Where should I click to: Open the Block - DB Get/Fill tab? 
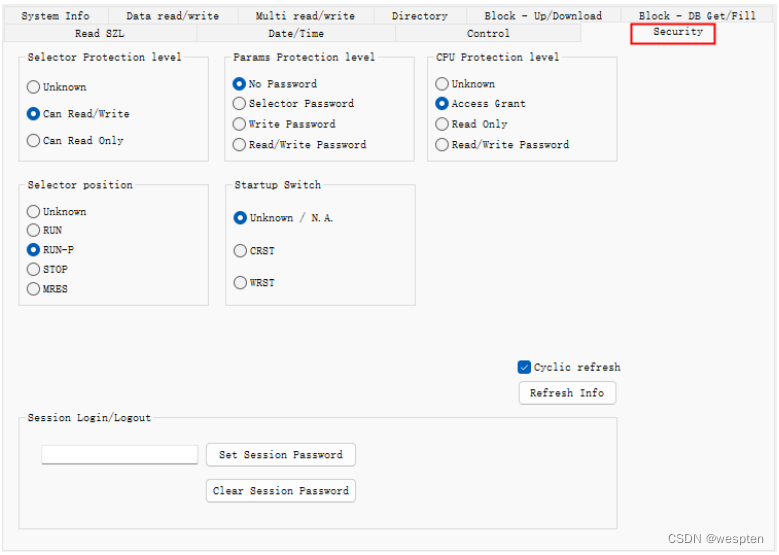point(697,16)
